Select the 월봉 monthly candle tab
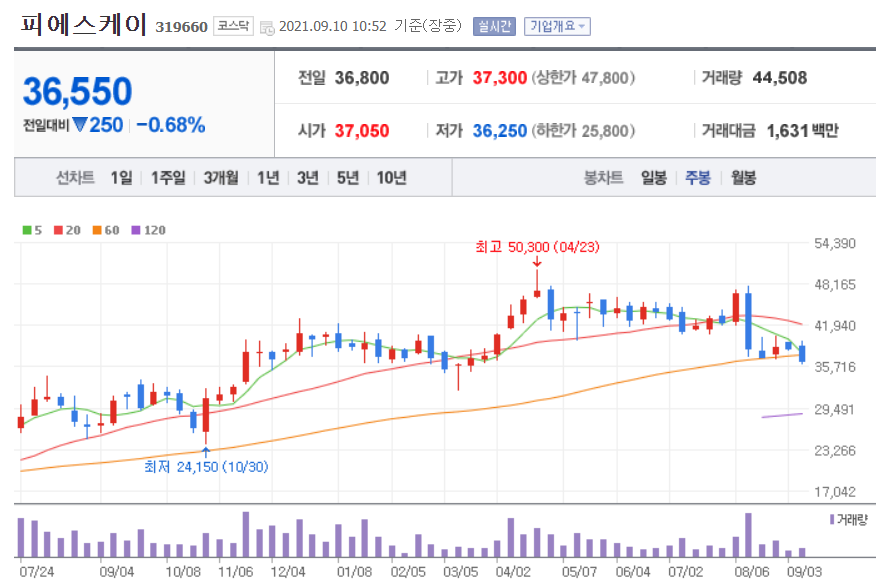This screenshot has height=587, width=876. (x=743, y=177)
